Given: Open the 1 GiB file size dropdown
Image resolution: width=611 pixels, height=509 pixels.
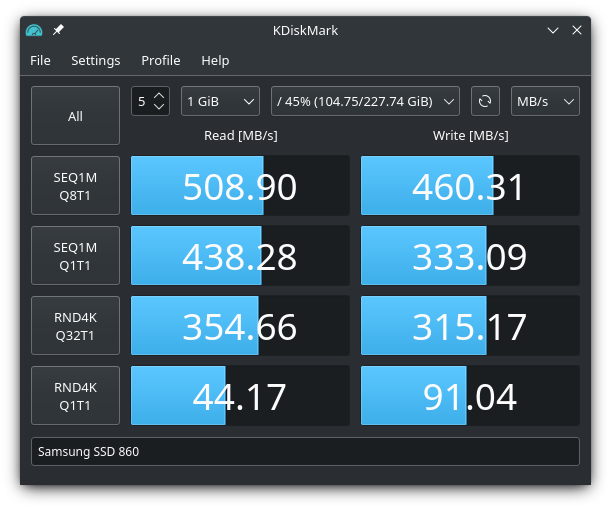Looking at the screenshot, I should (x=221, y=101).
